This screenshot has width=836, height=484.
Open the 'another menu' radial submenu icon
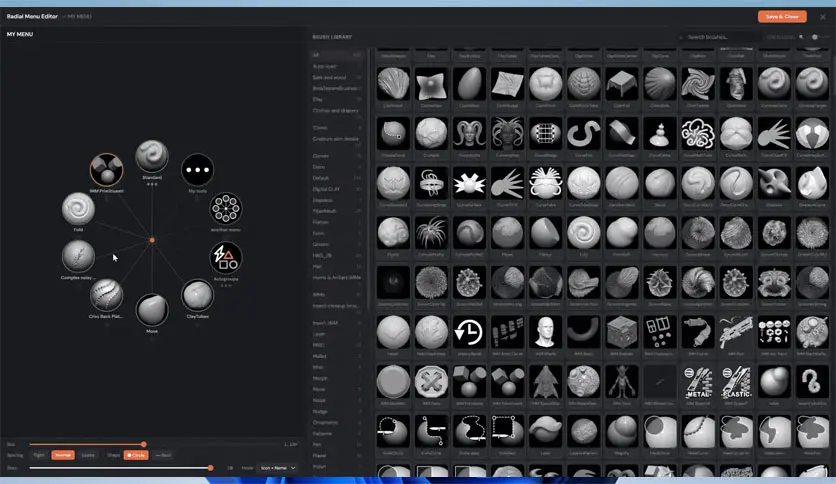[226, 208]
